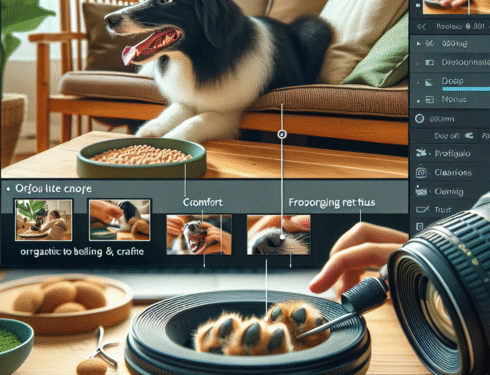Open the Claacions camera icon
490x375 pixels.
point(421,172)
